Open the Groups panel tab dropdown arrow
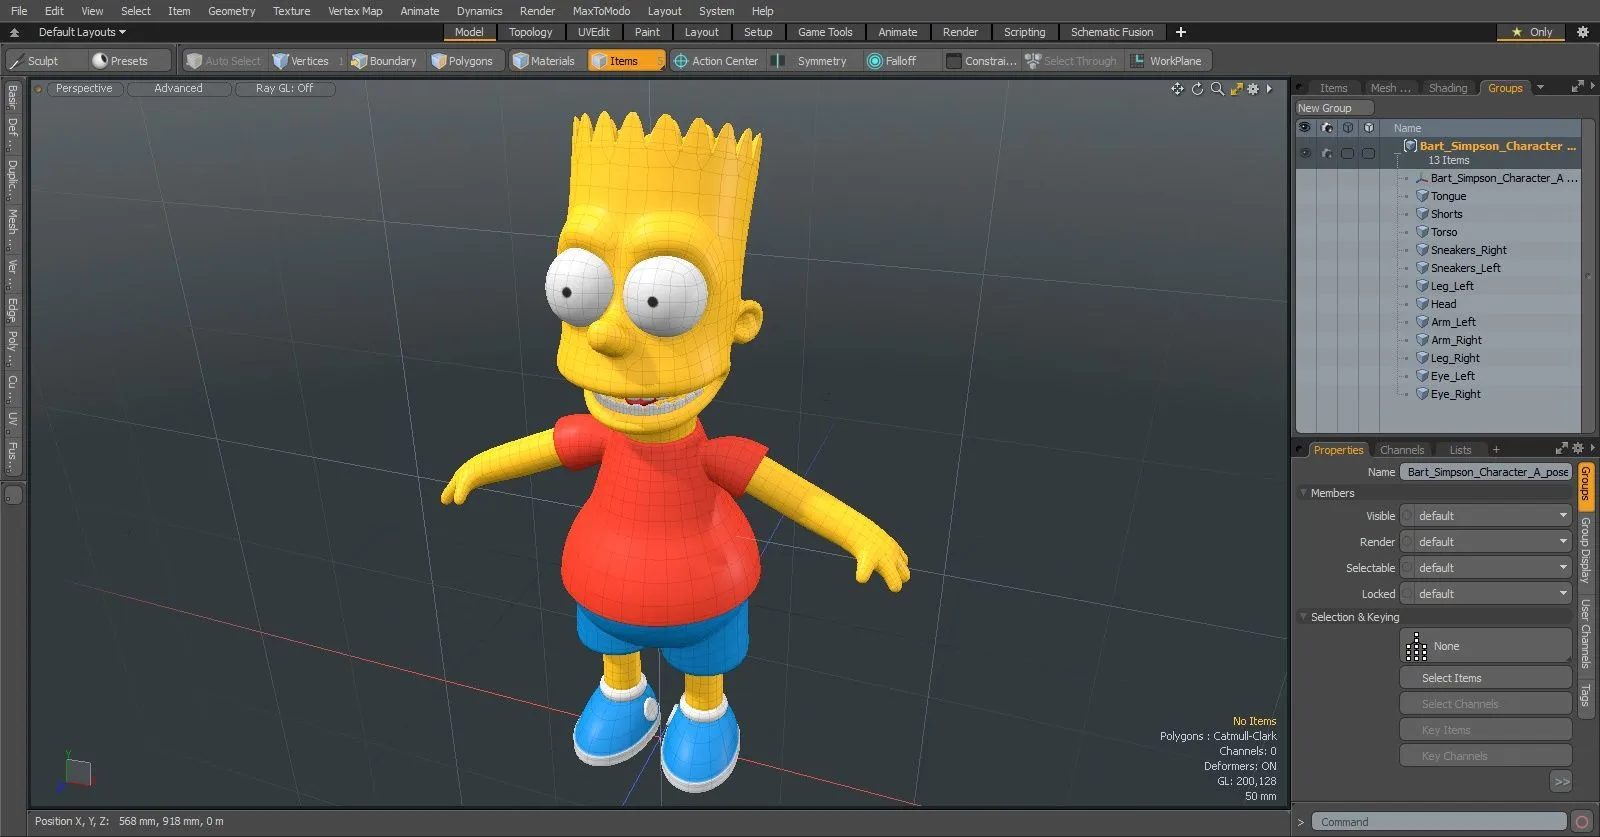The image size is (1600, 837). click(1540, 88)
